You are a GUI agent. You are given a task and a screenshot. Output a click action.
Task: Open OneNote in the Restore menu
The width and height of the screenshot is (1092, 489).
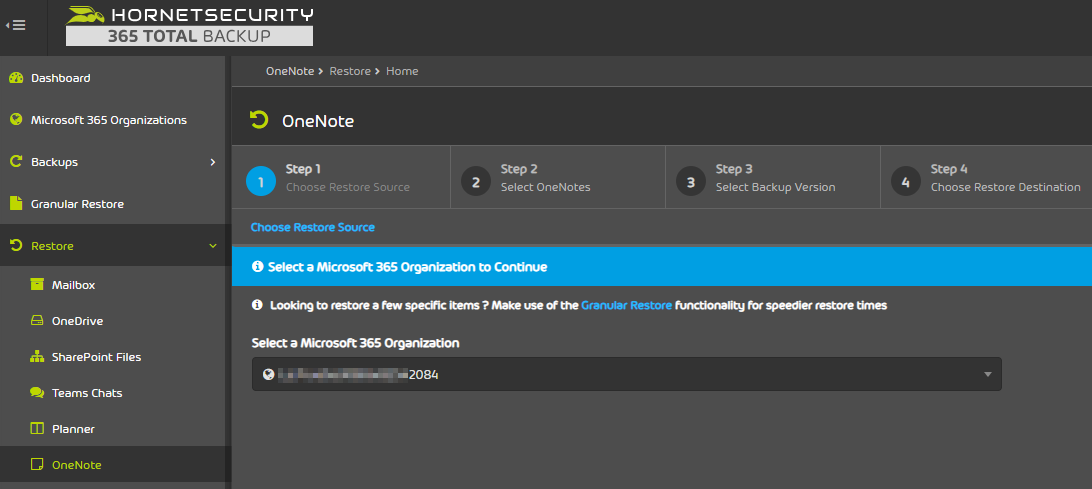click(x=76, y=465)
